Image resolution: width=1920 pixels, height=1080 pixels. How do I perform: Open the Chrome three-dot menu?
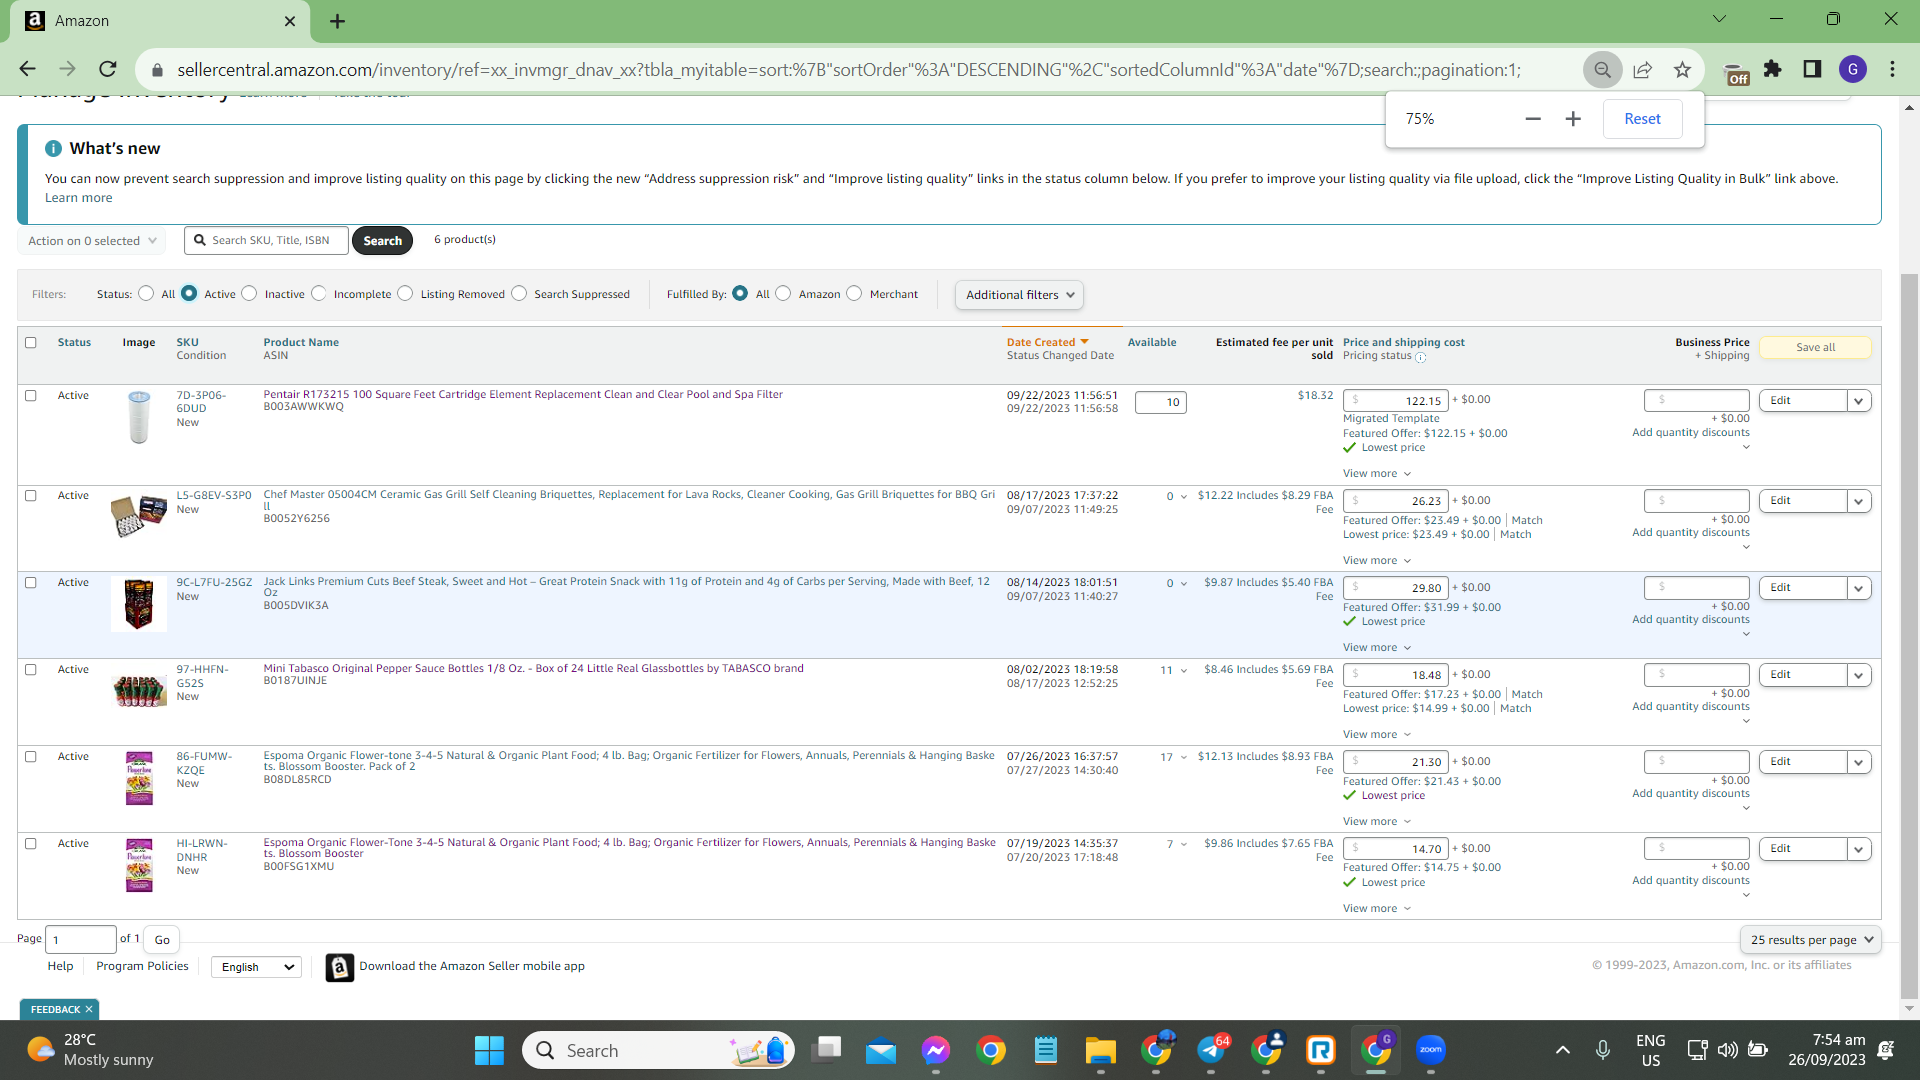pos(1892,69)
